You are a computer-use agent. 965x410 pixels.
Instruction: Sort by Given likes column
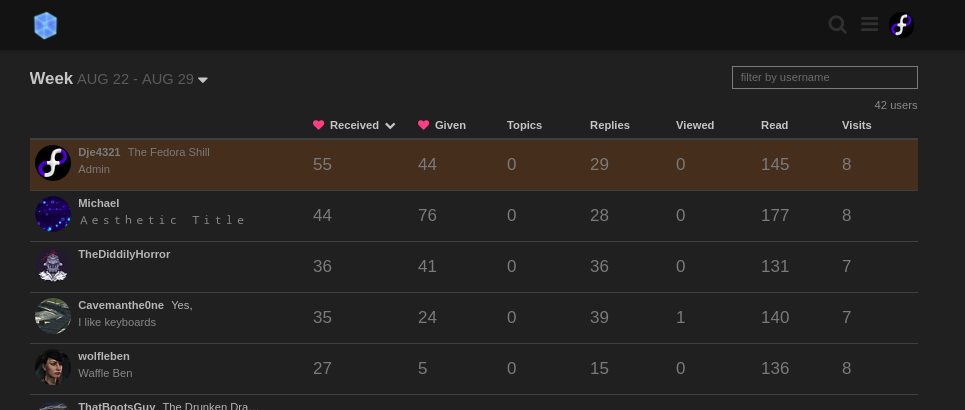[442, 125]
